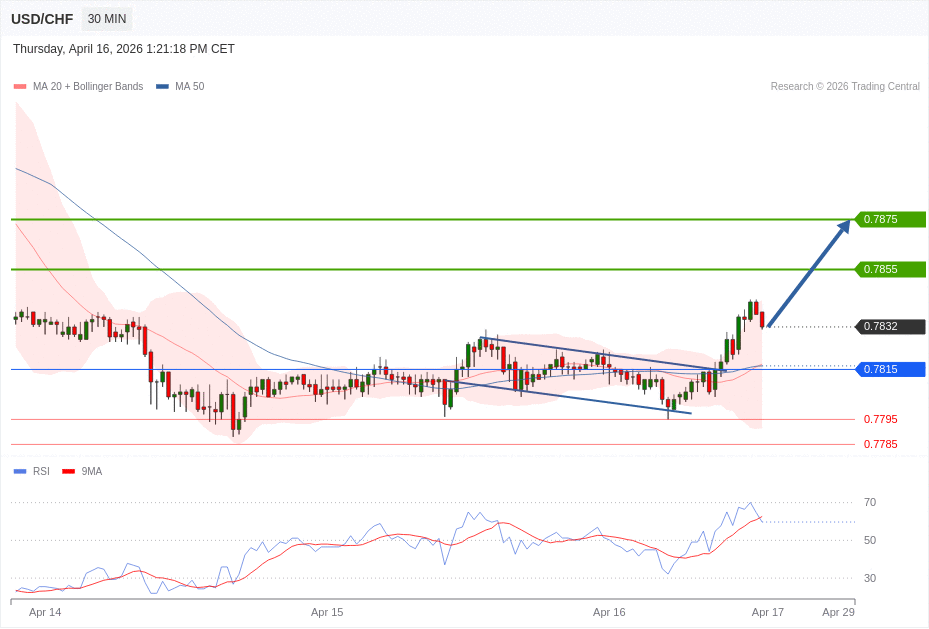Select the 0.7875 green resistance price tag

[x=890, y=219]
